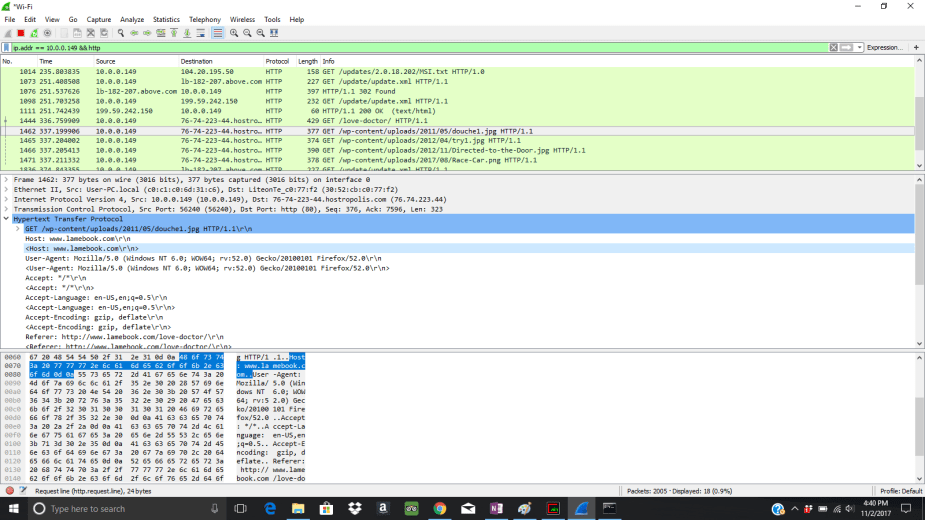This screenshot has height=520, width=925.
Task: Open capture options from the toolbar
Action: 47,33
